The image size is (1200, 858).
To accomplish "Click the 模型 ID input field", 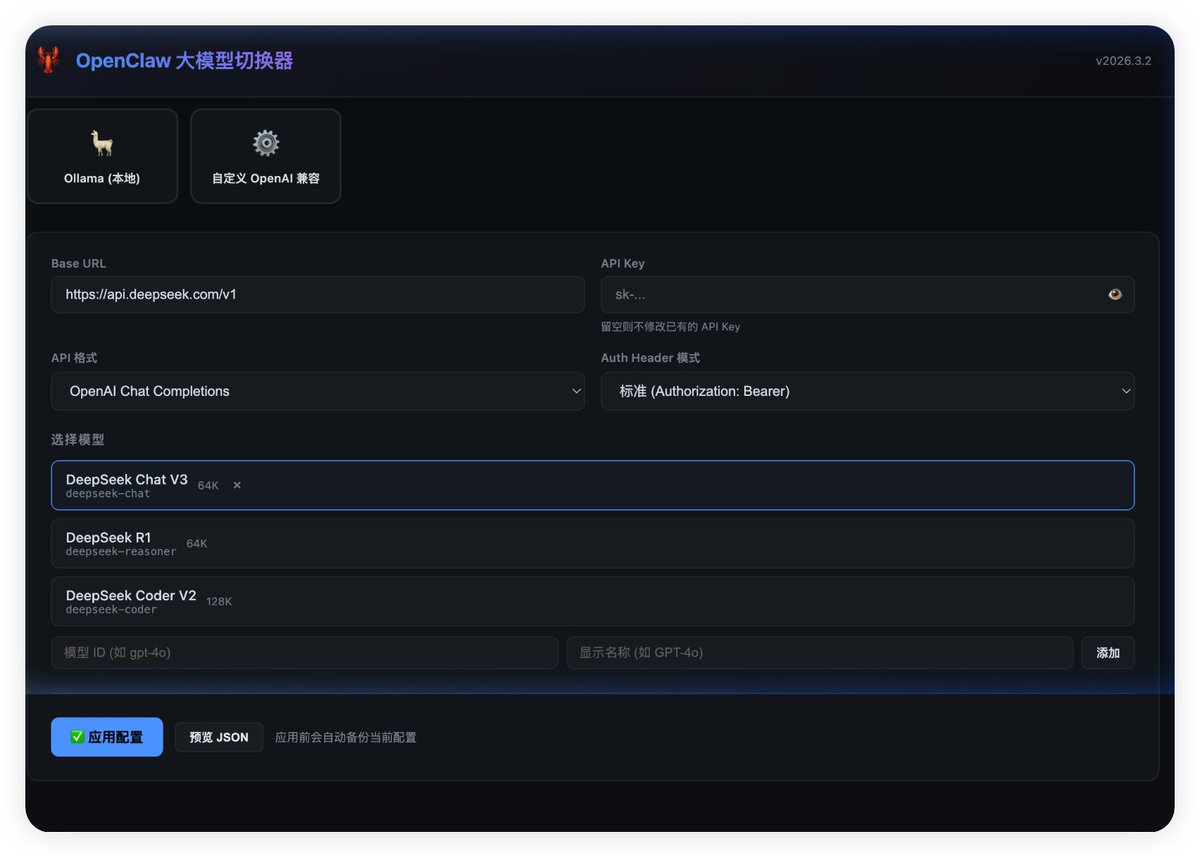I will point(305,653).
